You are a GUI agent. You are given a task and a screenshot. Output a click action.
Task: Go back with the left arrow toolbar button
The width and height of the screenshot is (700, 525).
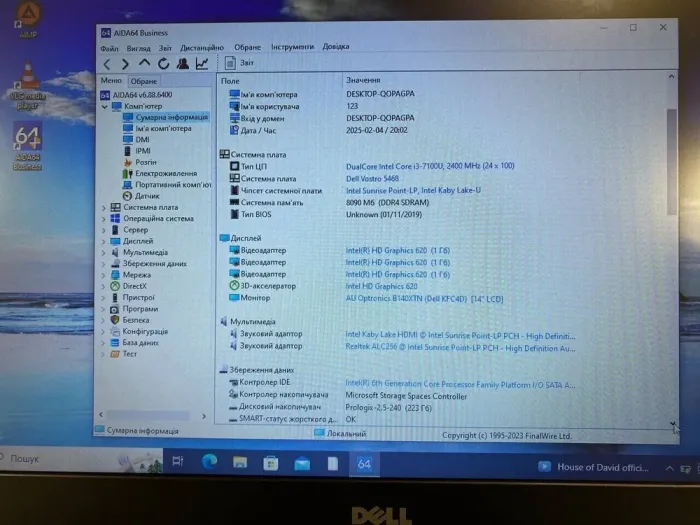(107, 64)
